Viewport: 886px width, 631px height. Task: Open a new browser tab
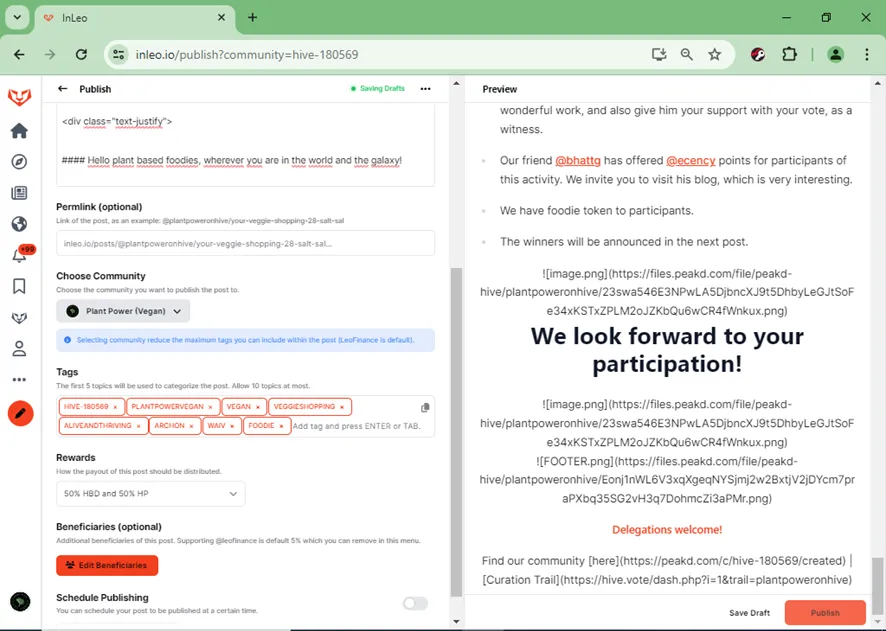[253, 18]
